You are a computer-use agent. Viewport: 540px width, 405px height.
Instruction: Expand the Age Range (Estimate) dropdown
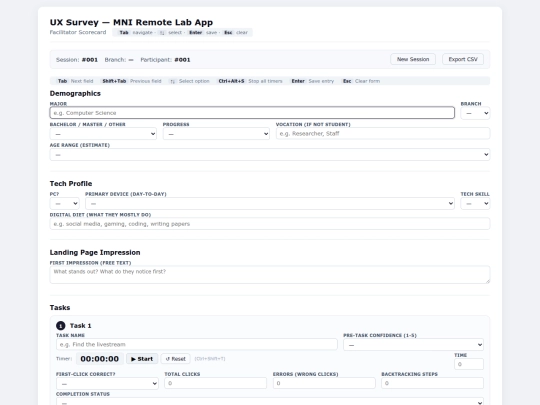[270, 154]
